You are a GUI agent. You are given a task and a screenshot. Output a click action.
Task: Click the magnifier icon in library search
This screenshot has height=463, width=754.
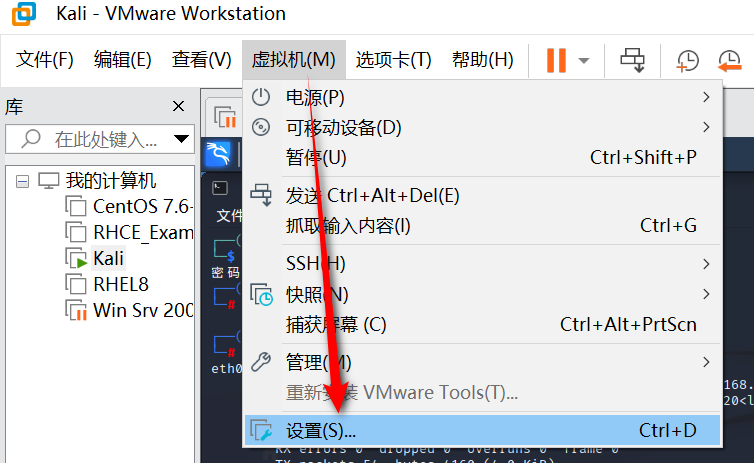click(x=31, y=139)
